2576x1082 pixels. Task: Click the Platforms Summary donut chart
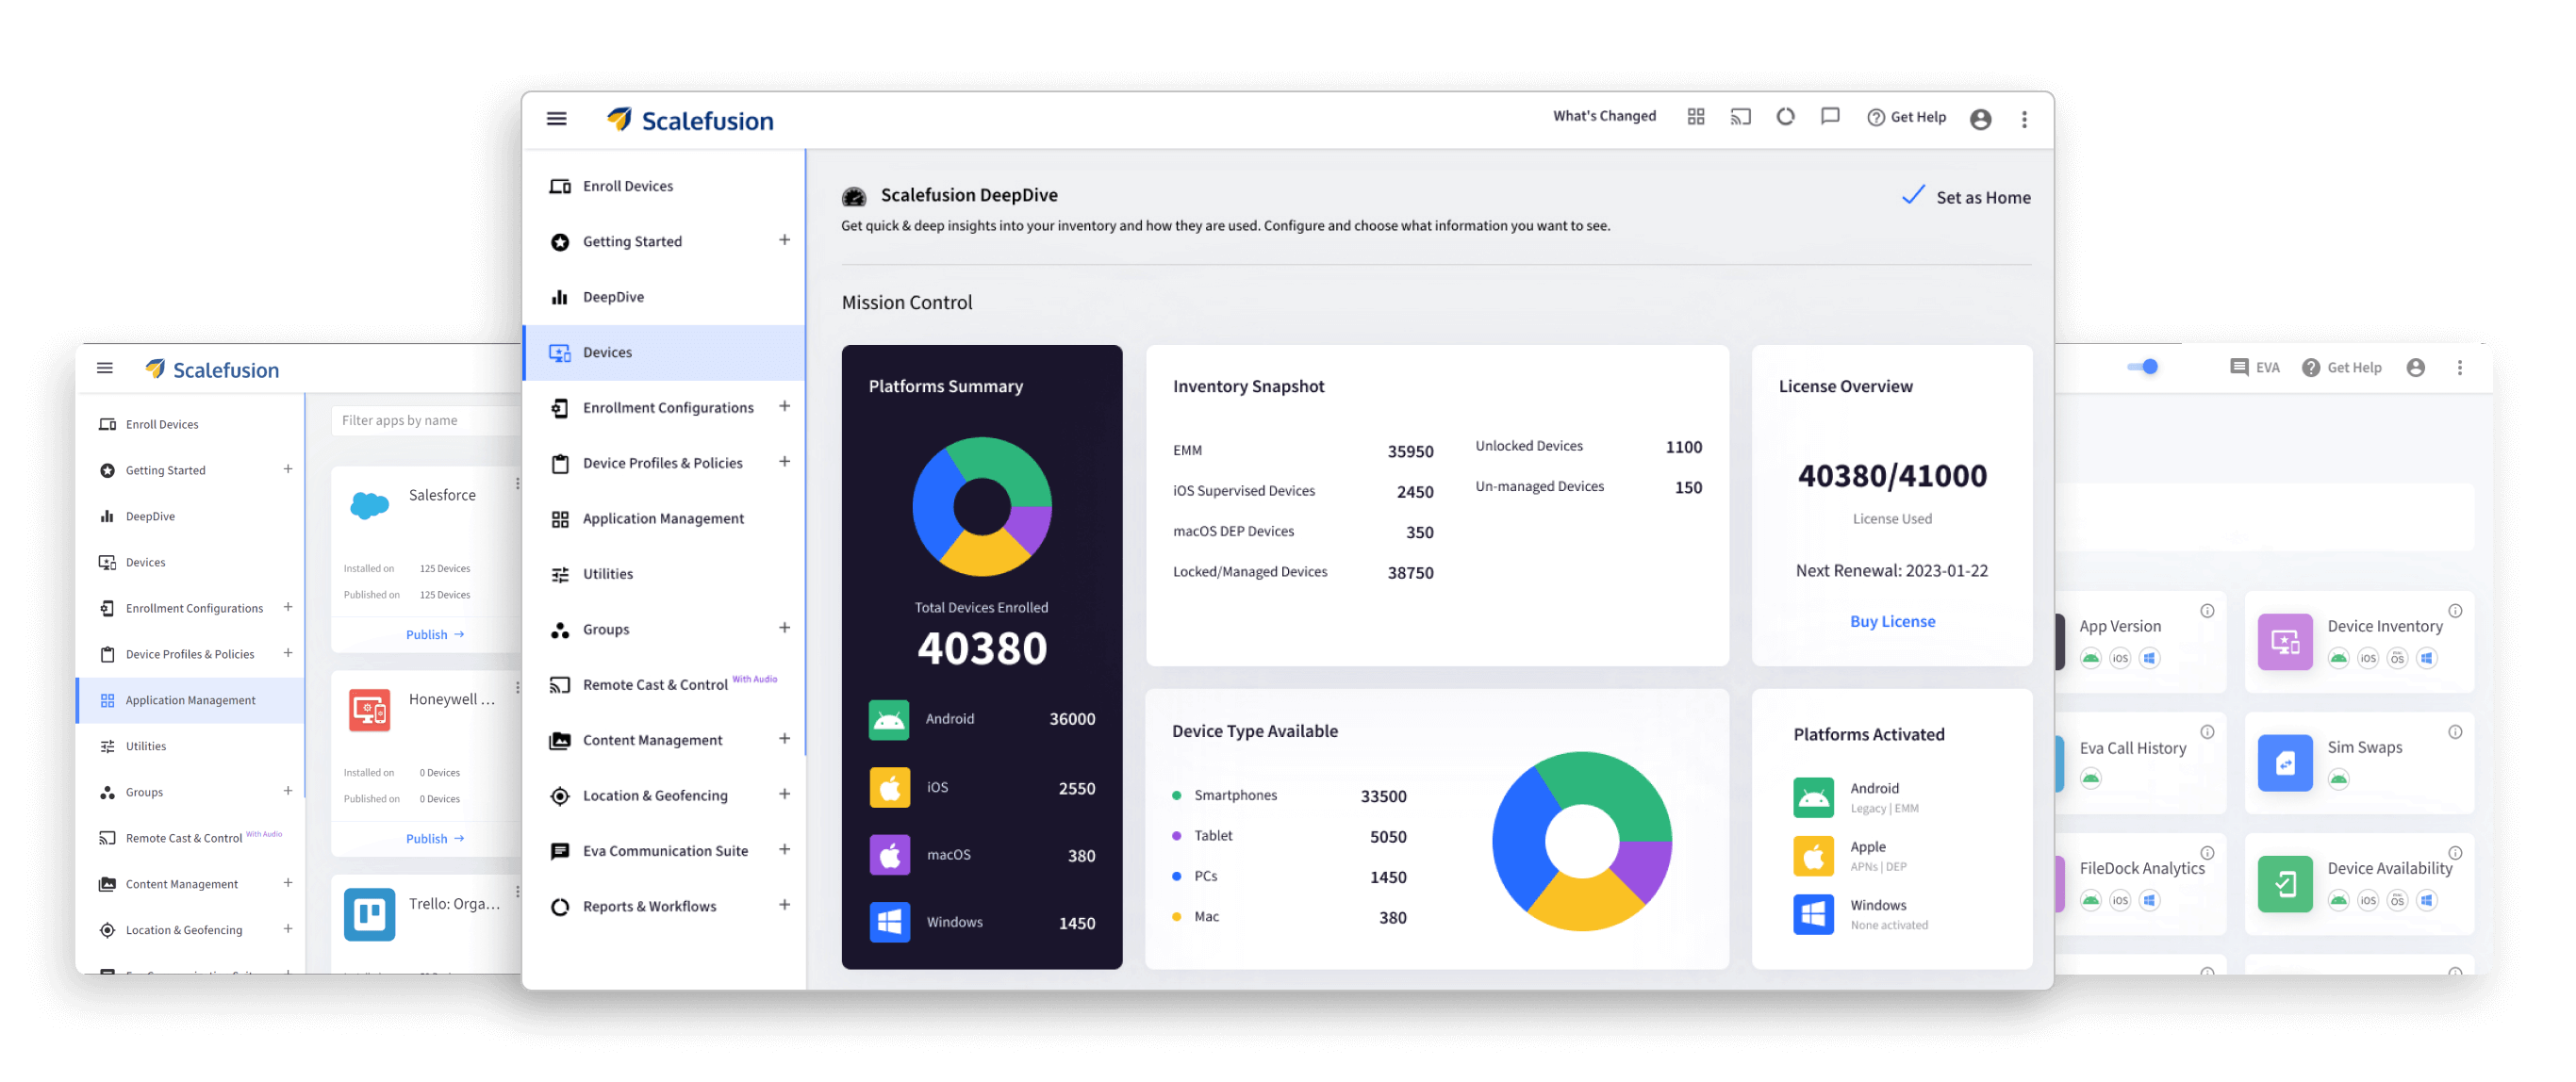tap(981, 500)
